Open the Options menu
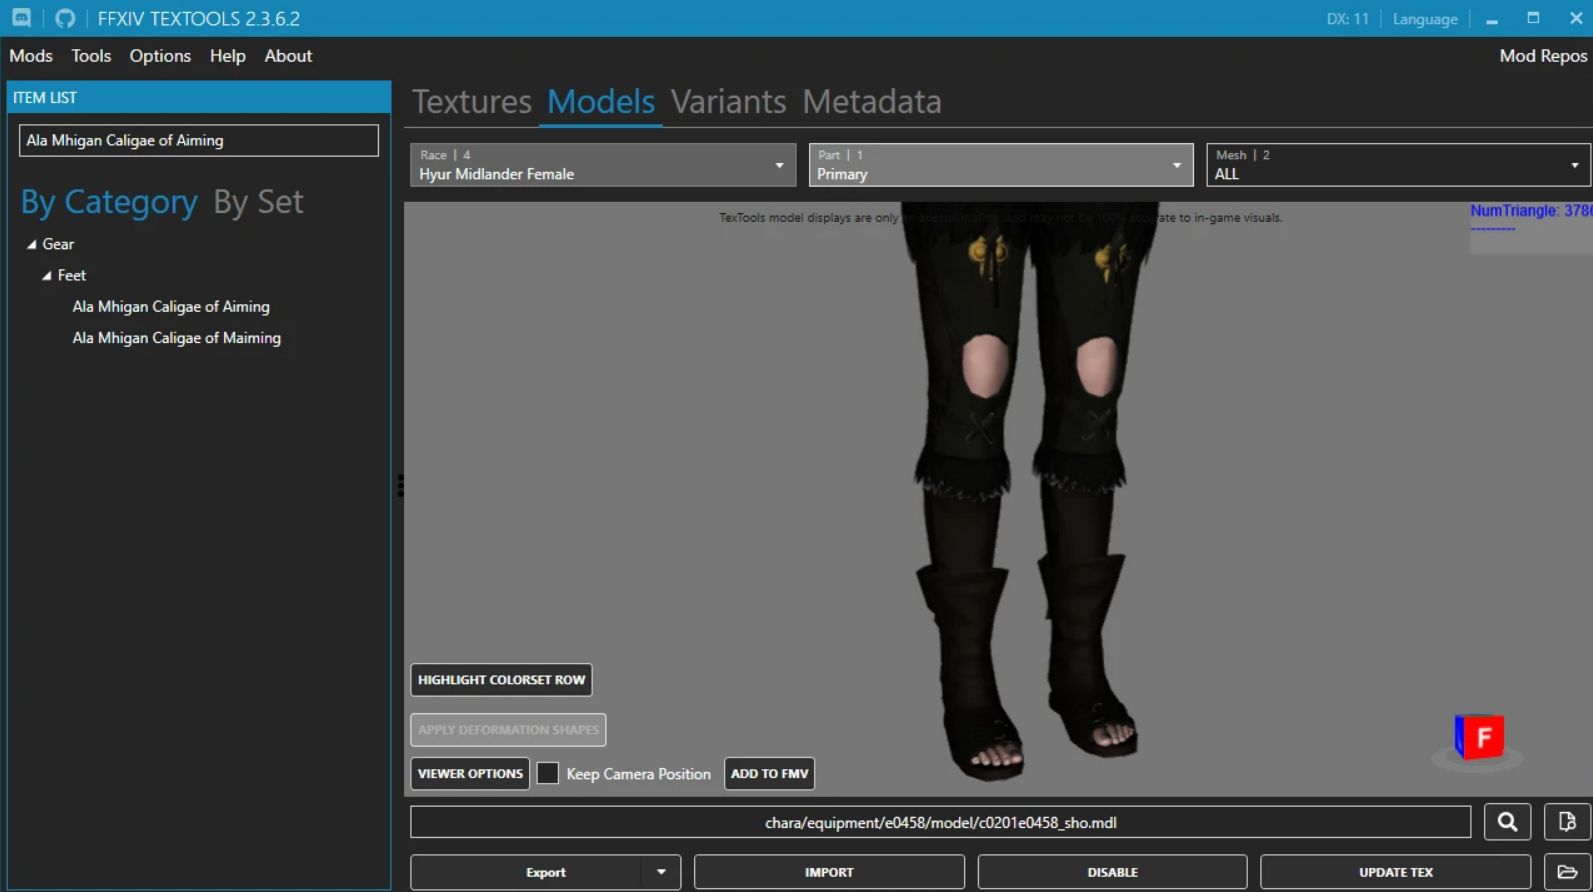 tap(160, 56)
